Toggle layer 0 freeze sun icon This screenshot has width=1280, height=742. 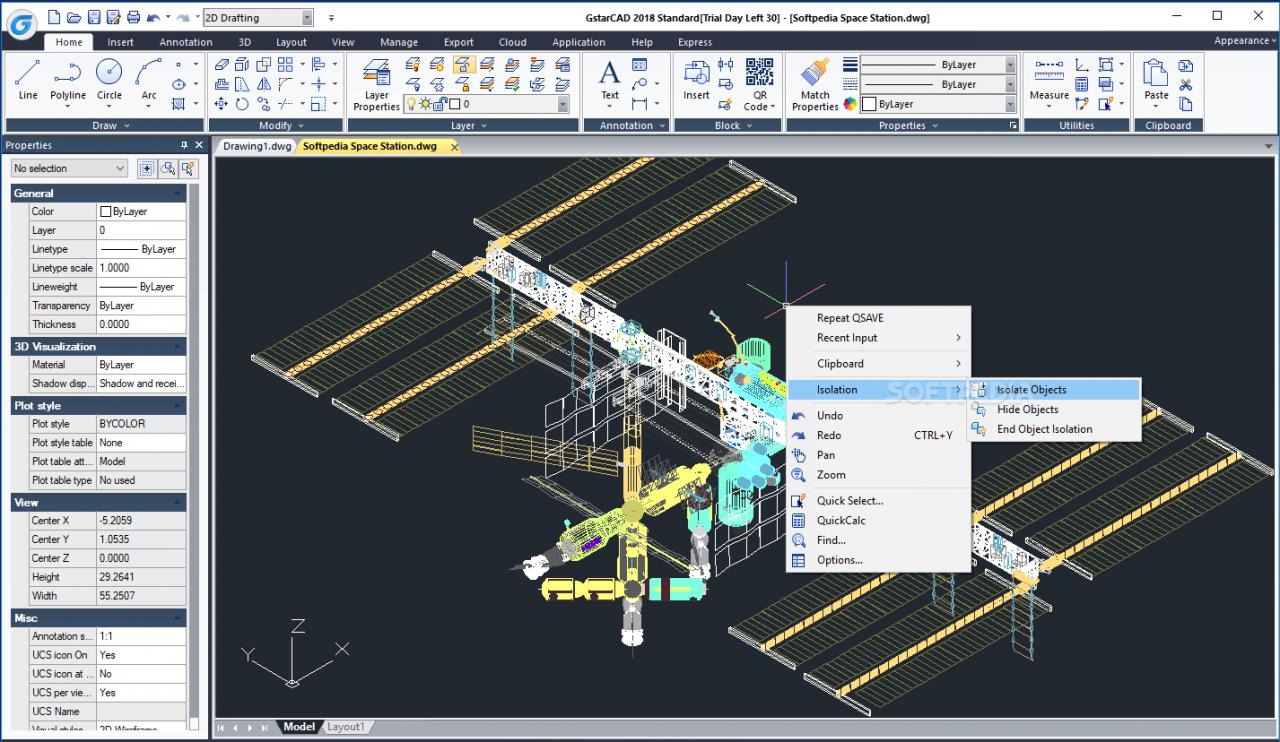(x=425, y=104)
